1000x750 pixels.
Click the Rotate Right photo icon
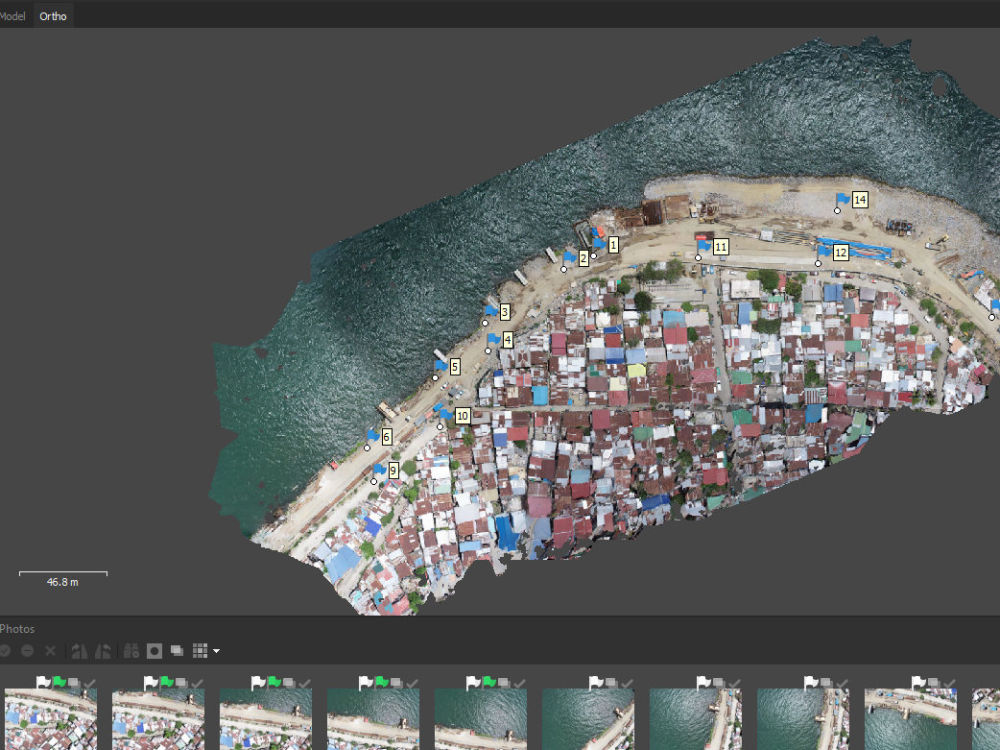click(103, 651)
